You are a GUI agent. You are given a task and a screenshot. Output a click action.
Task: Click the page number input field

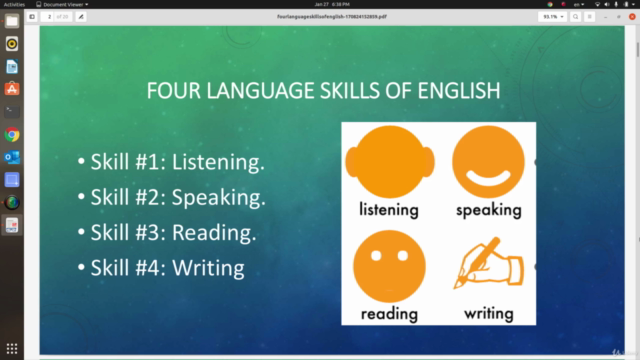click(x=47, y=17)
